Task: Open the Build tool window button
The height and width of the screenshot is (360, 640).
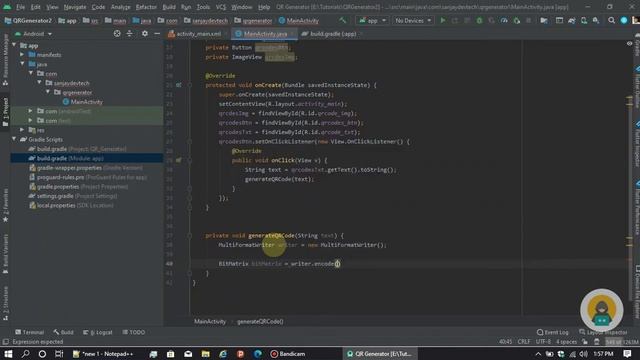Action: [x=63, y=332]
